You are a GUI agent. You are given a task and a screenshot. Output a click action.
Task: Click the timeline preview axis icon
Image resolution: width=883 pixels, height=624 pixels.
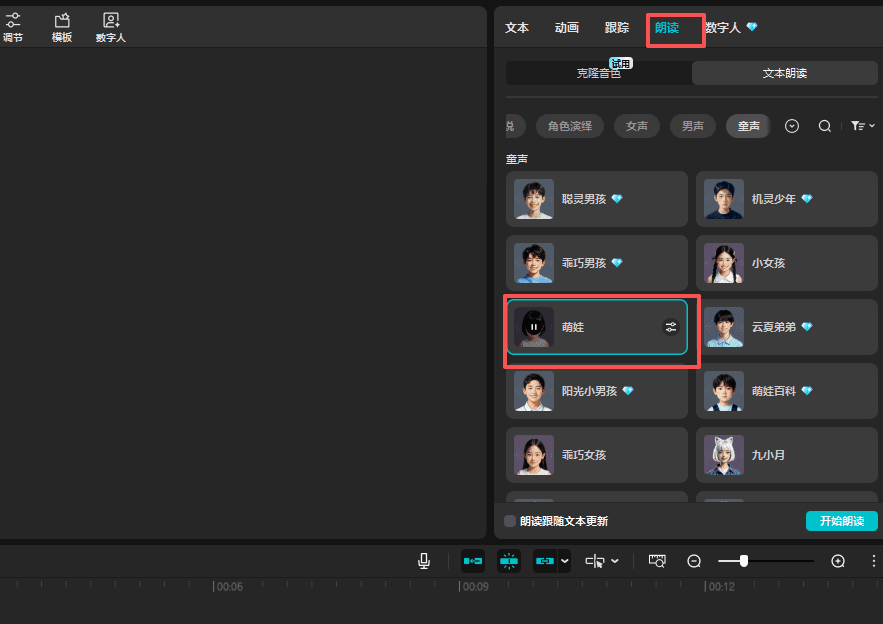(x=657, y=561)
